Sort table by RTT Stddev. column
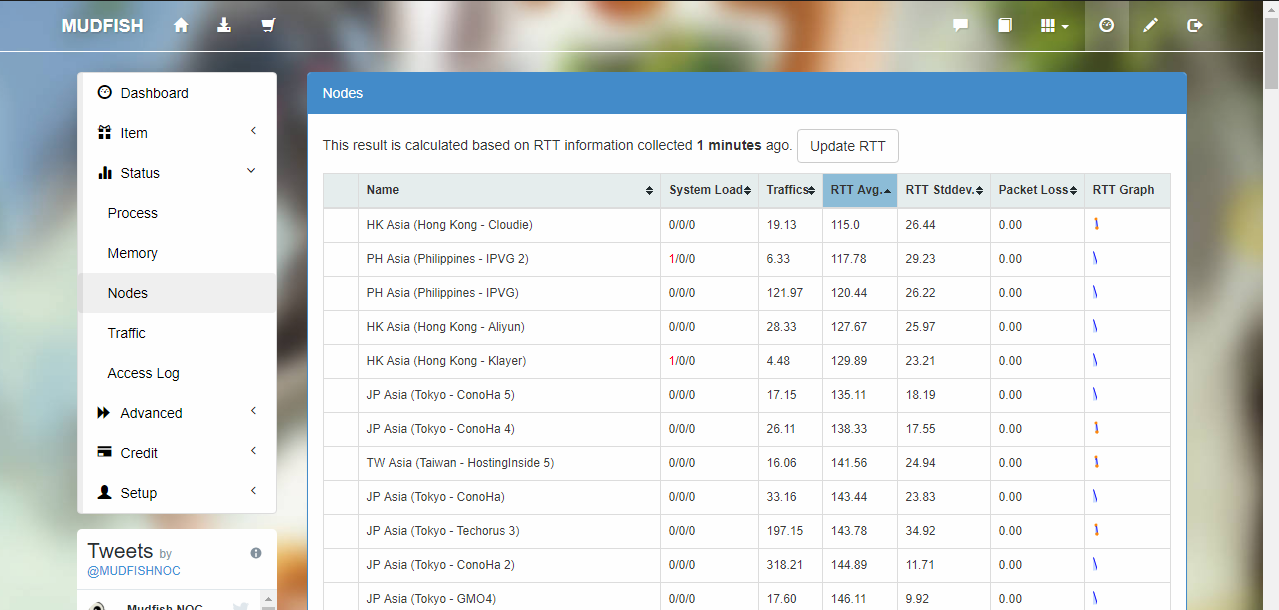The image size is (1279, 610). click(943, 190)
